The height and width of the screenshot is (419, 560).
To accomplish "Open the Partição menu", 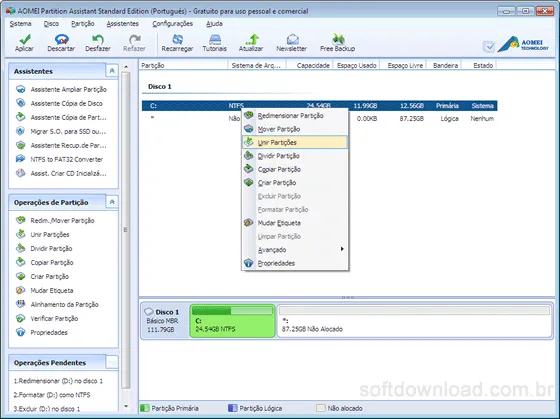I will [x=82, y=24].
